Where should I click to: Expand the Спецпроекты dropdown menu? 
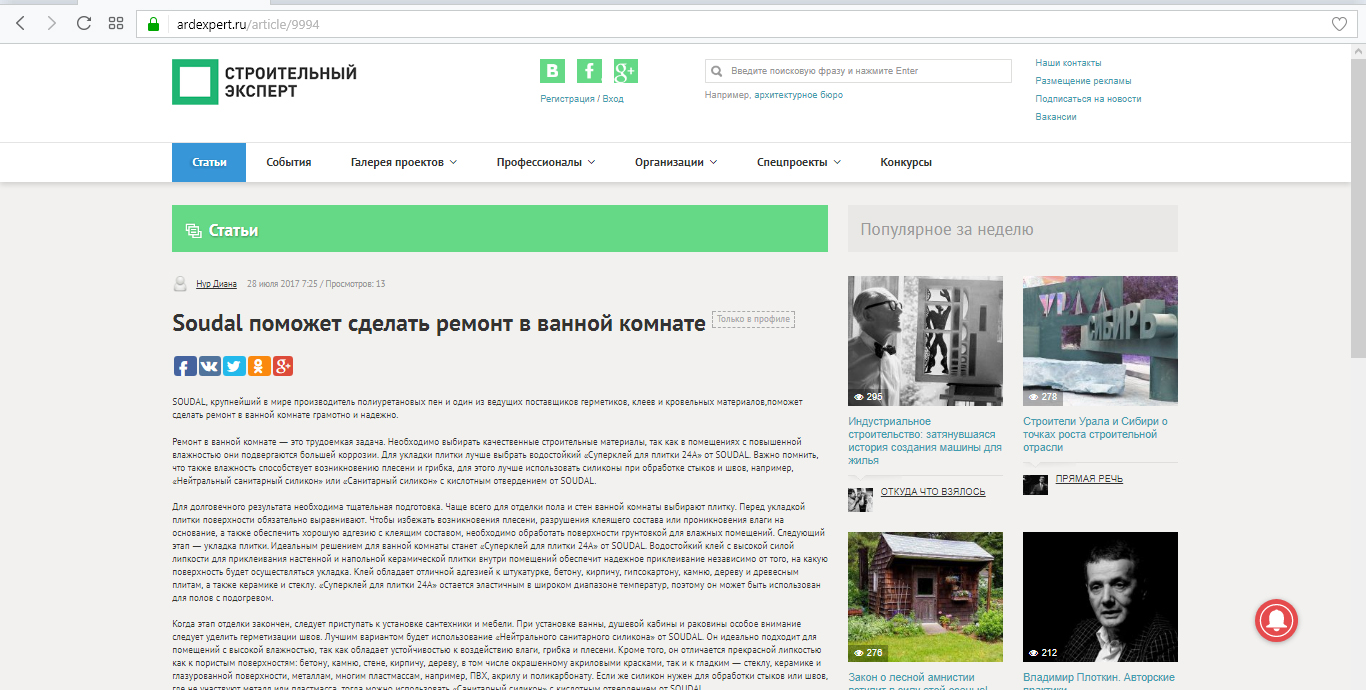tap(799, 162)
